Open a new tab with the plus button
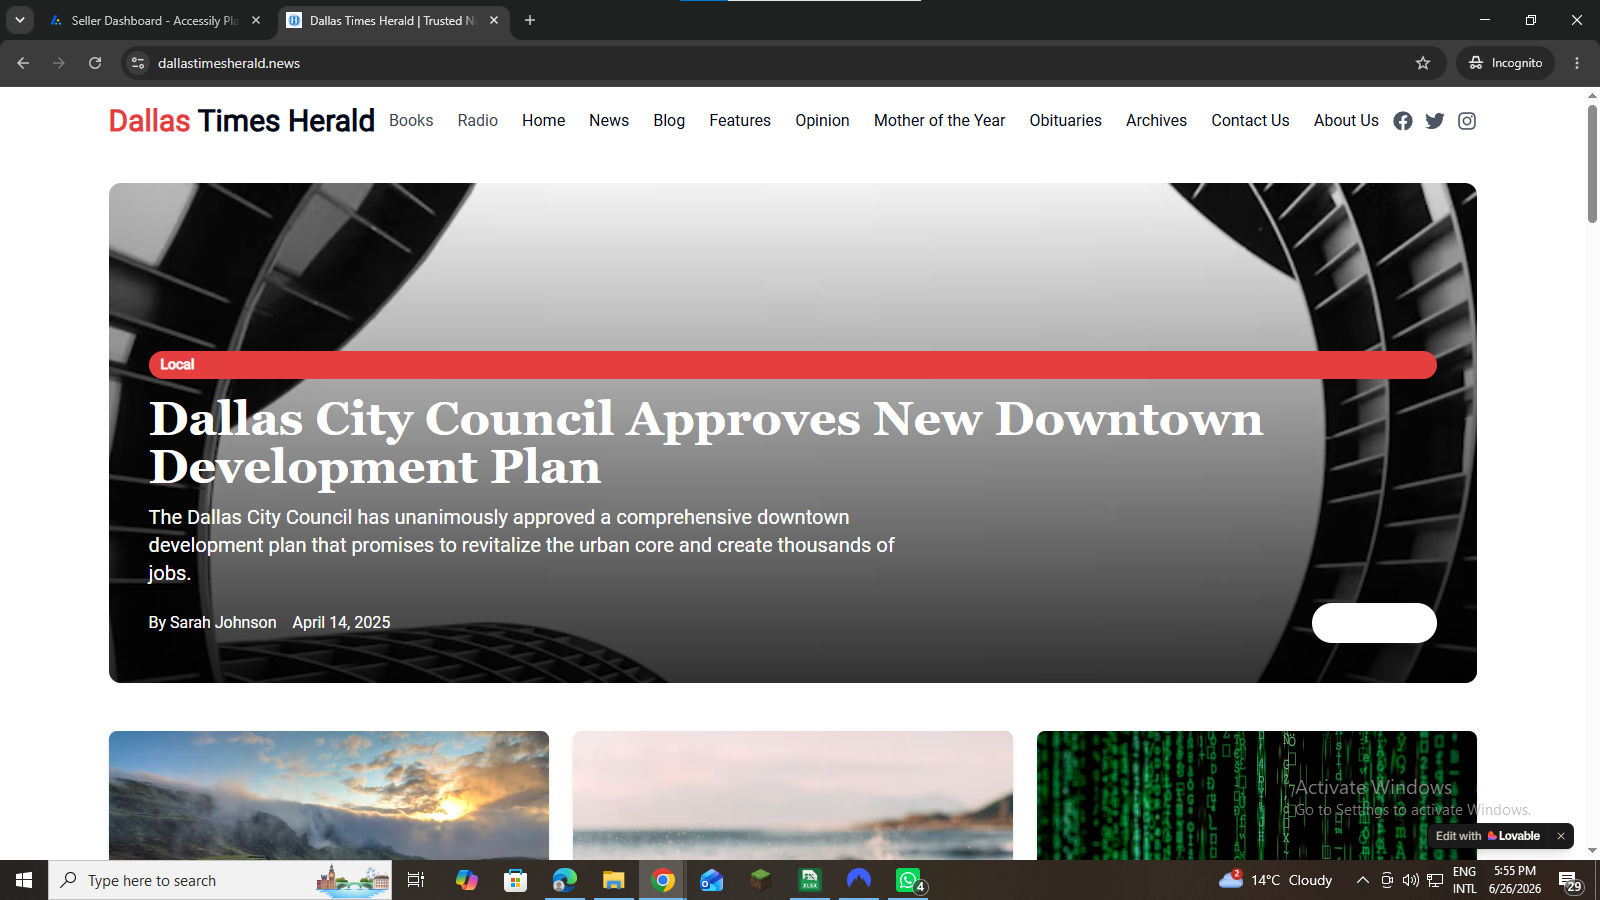 (530, 20)
